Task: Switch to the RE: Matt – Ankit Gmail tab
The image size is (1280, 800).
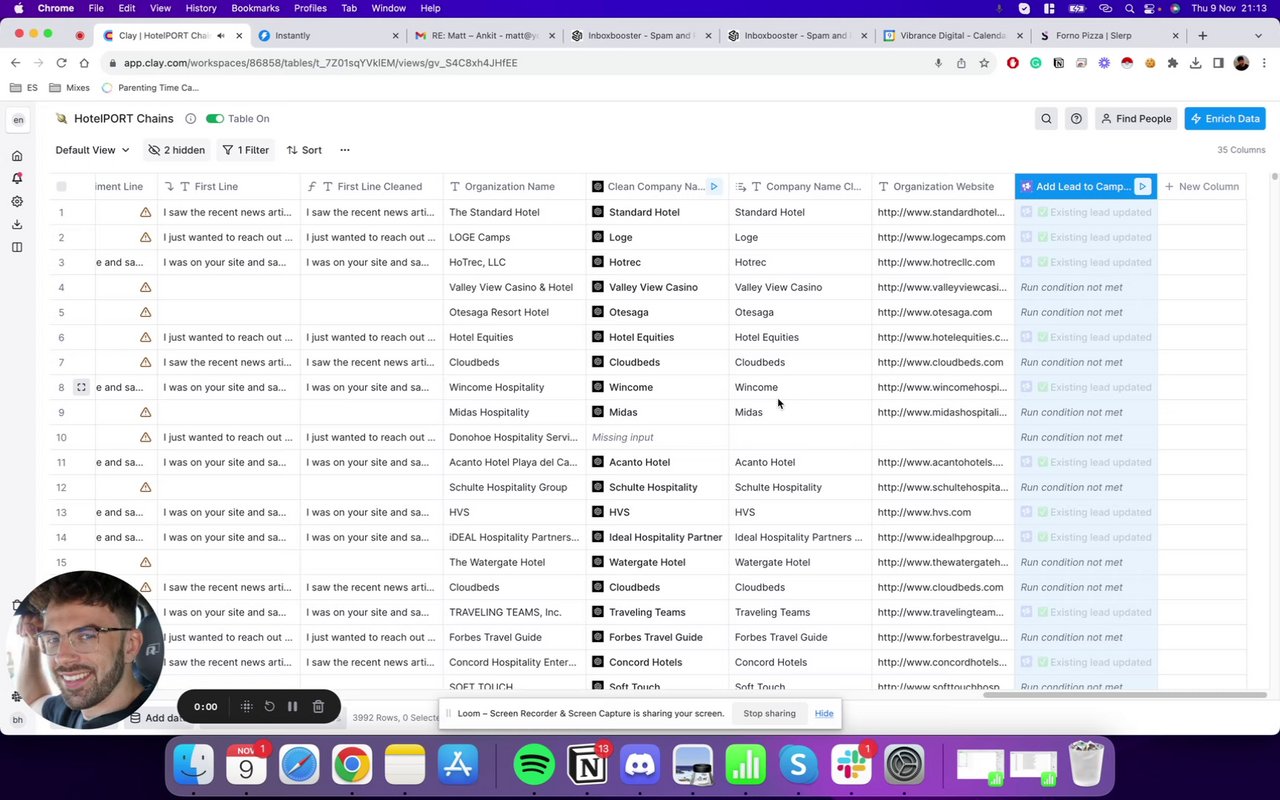Action: click(x=484, y=35)
